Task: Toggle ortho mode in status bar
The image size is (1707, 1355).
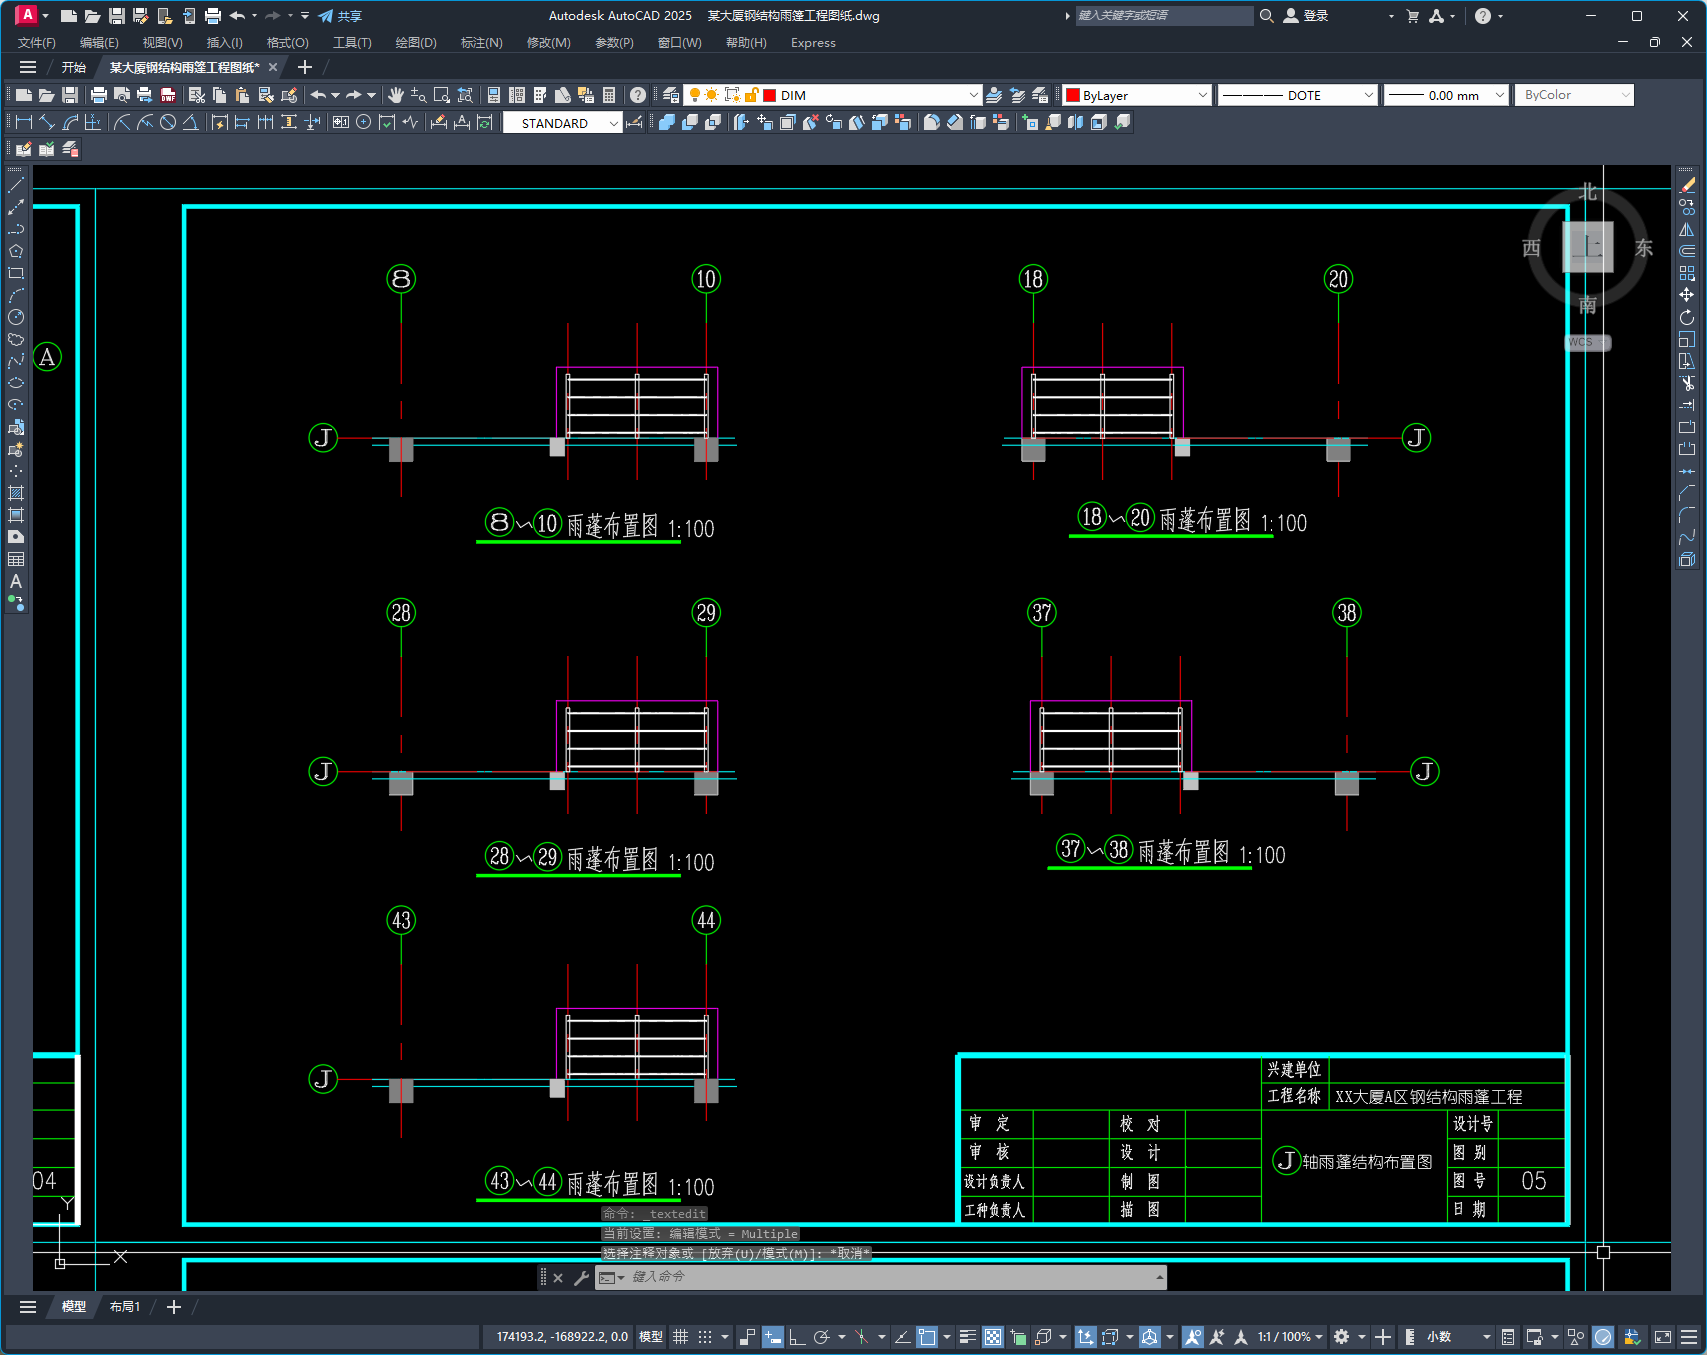Action: (797, 1337)
